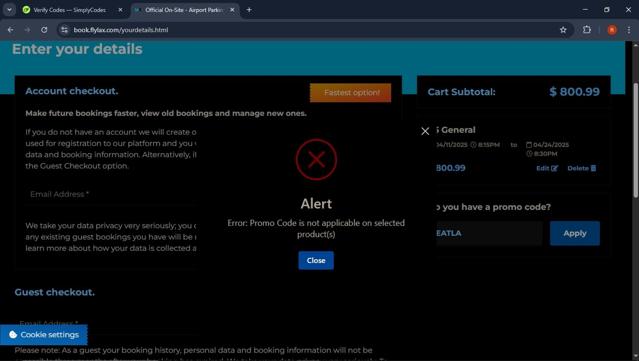The image size is (639, 361).
Task: Click the red X error icon
Action: [316, 160]
